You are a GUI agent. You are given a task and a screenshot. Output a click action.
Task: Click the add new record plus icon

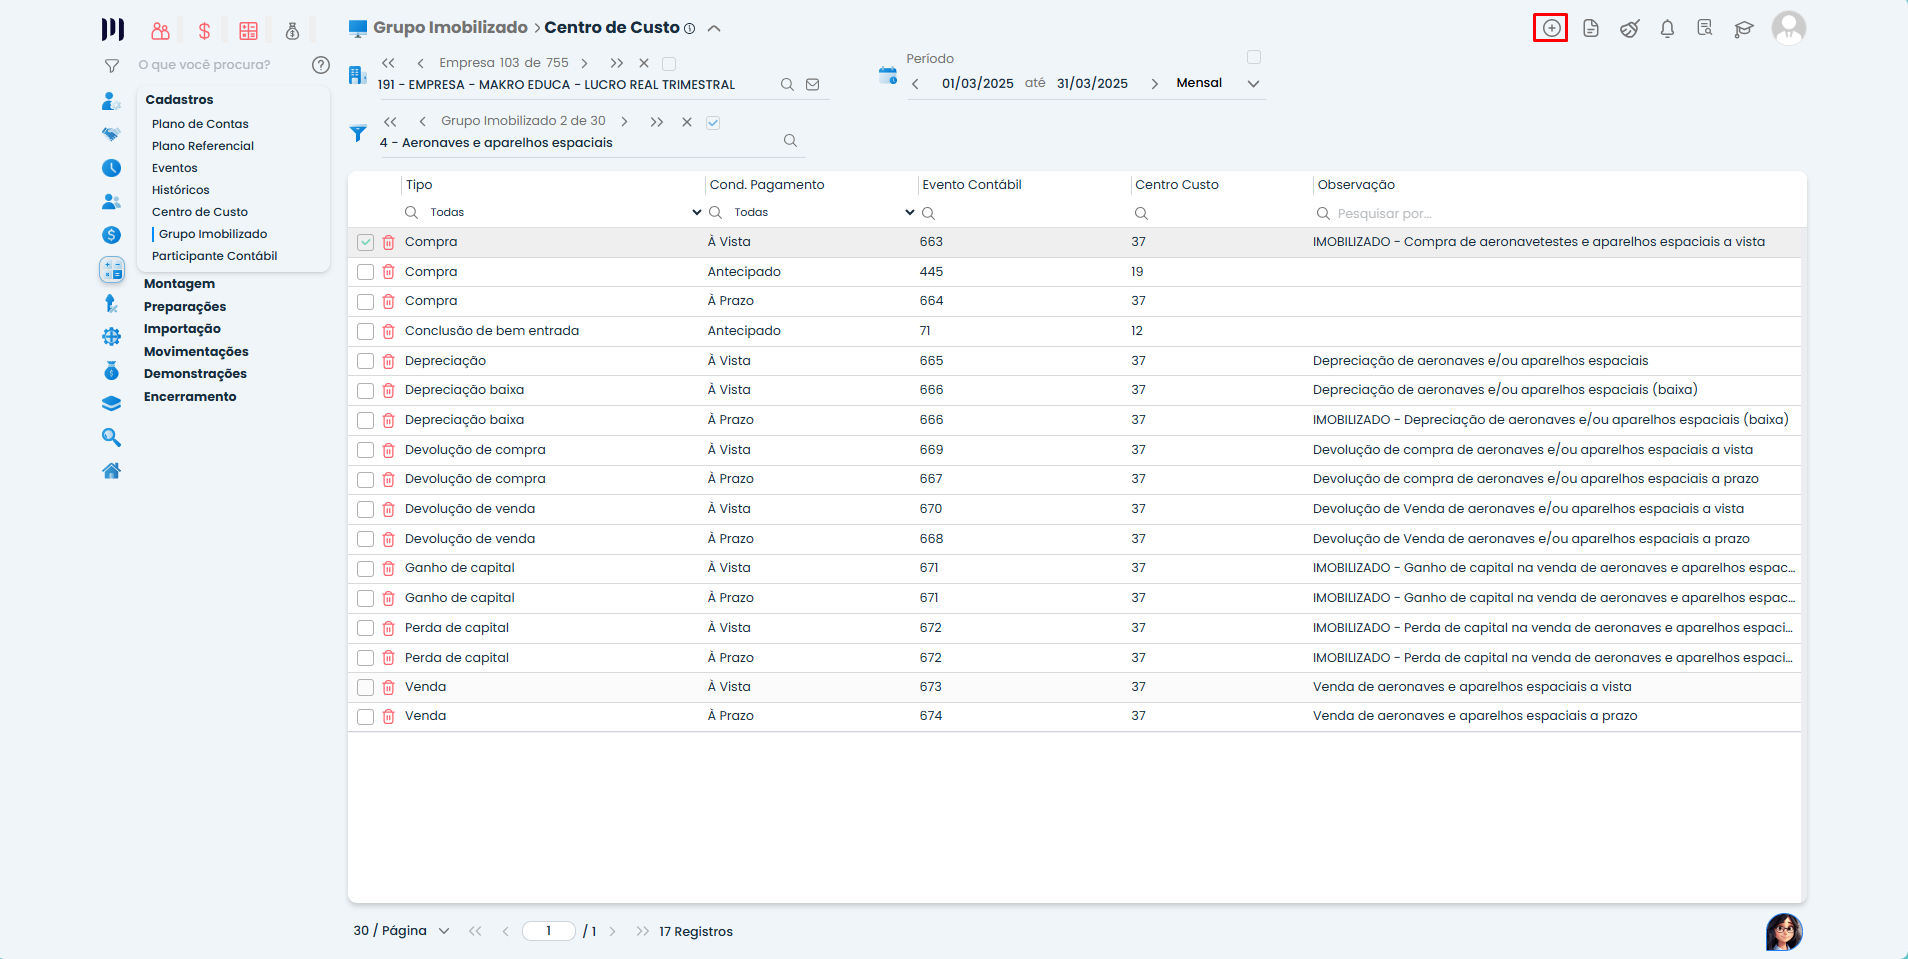pos(1550,28)
